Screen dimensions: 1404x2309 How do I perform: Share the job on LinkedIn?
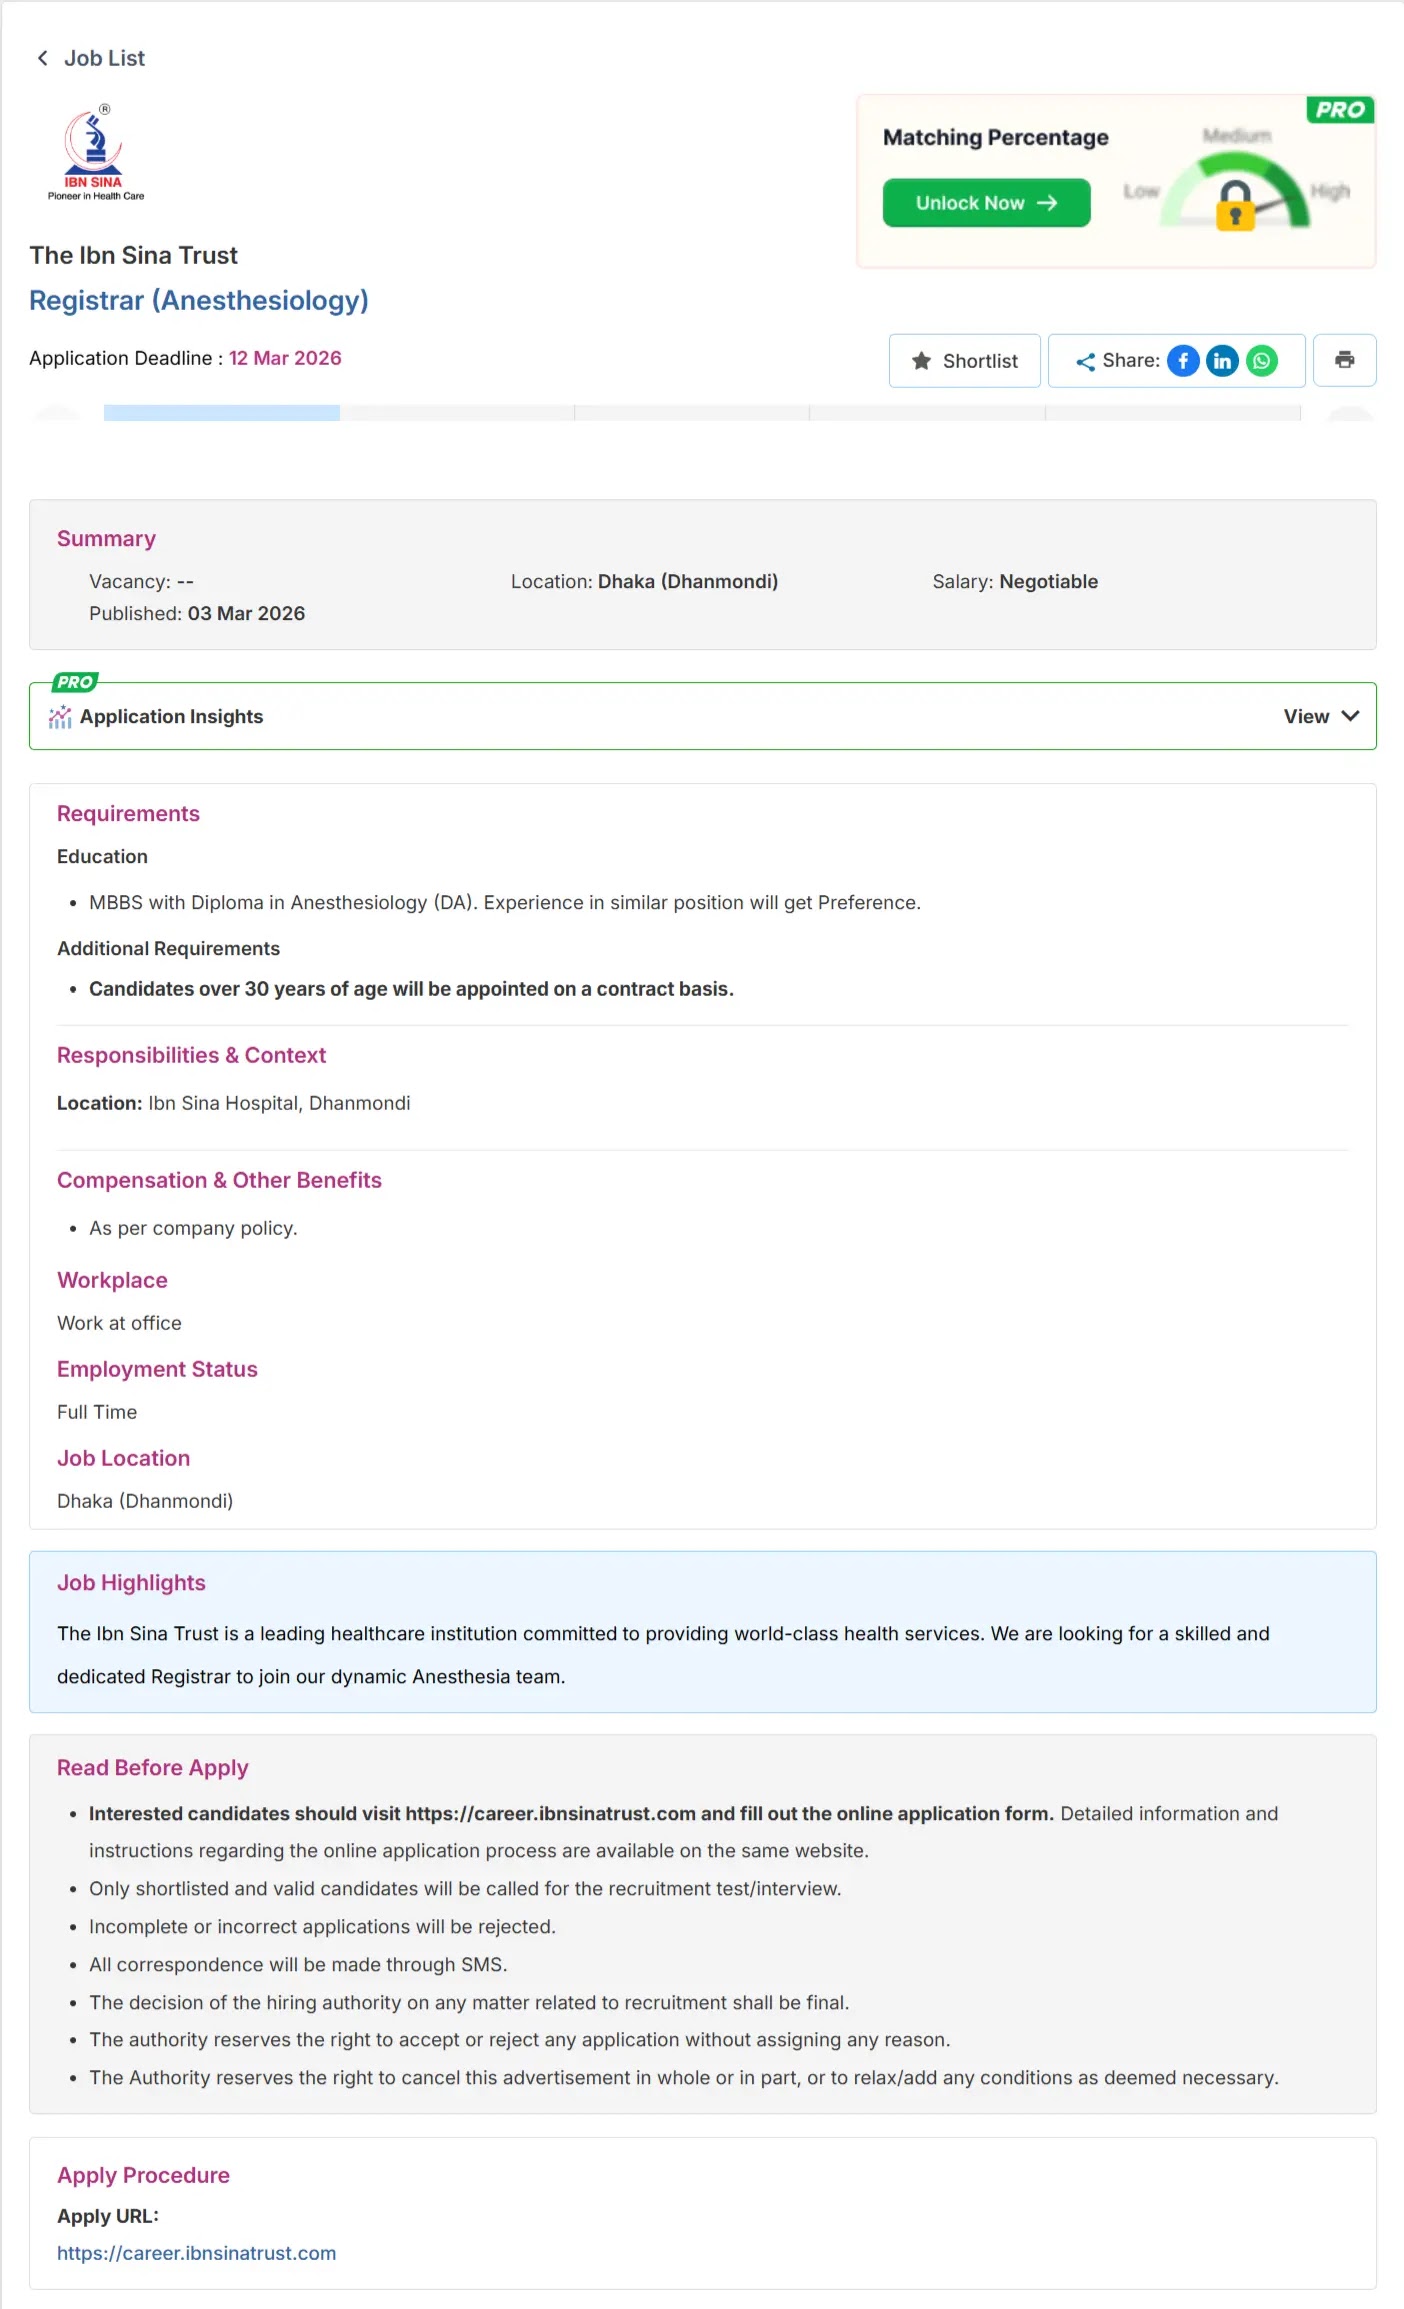pos(1222,361)
